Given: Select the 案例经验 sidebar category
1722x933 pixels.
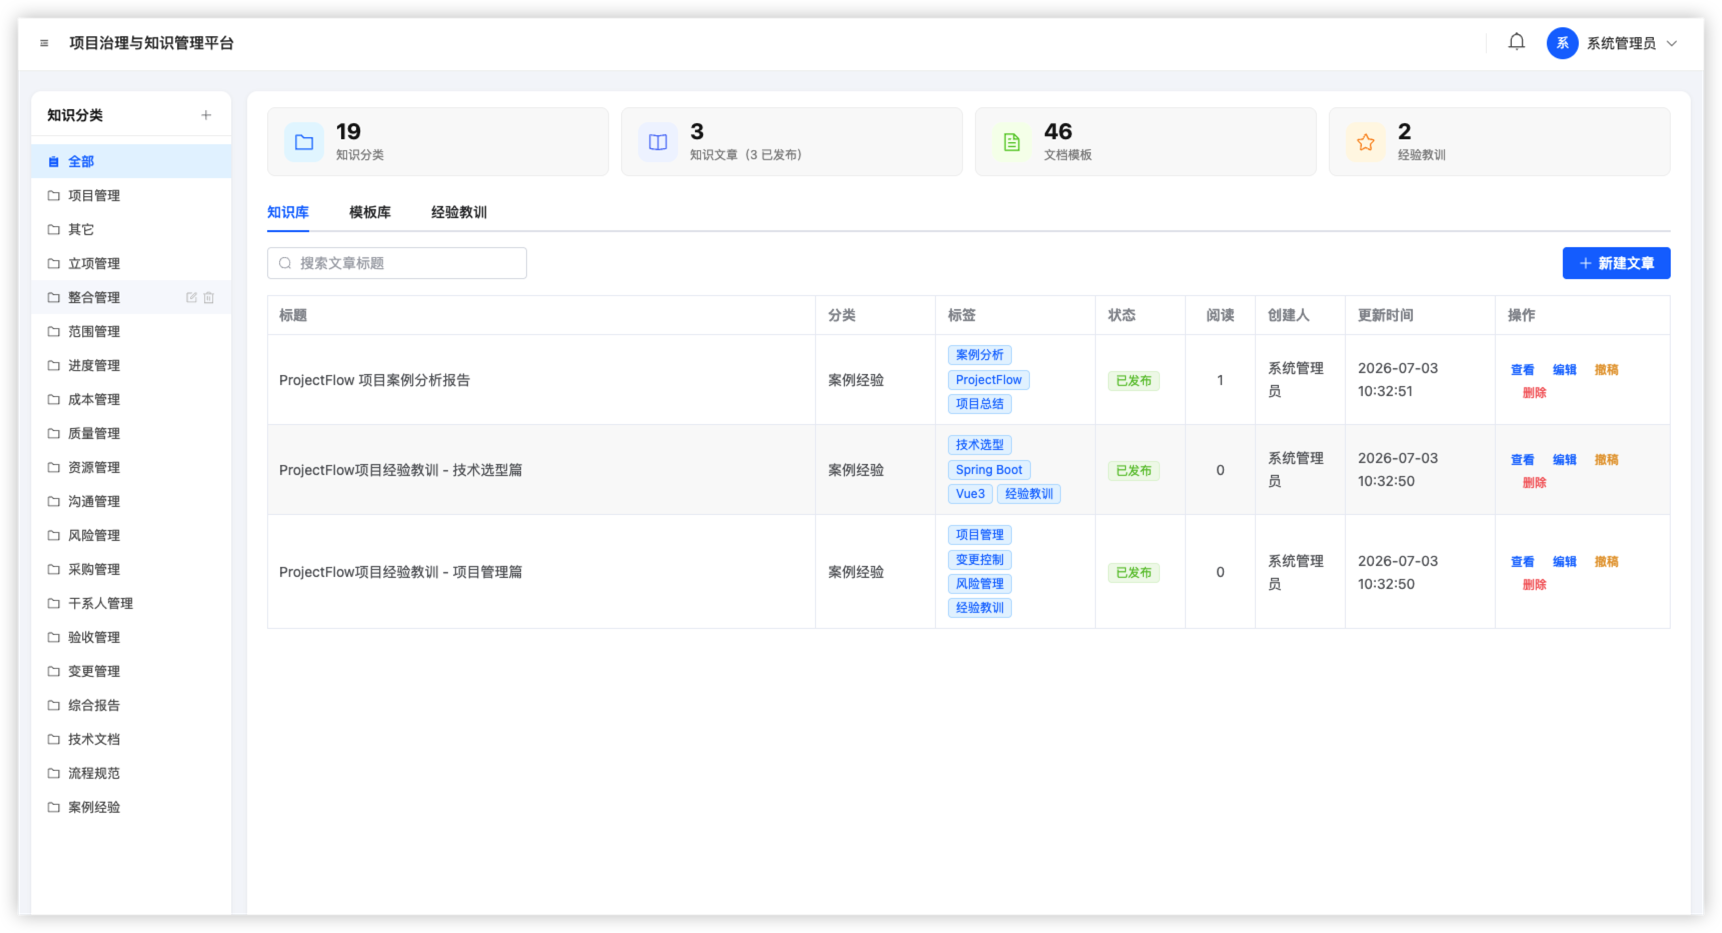Looking at the screenshot, I should (x=131, y=807).
